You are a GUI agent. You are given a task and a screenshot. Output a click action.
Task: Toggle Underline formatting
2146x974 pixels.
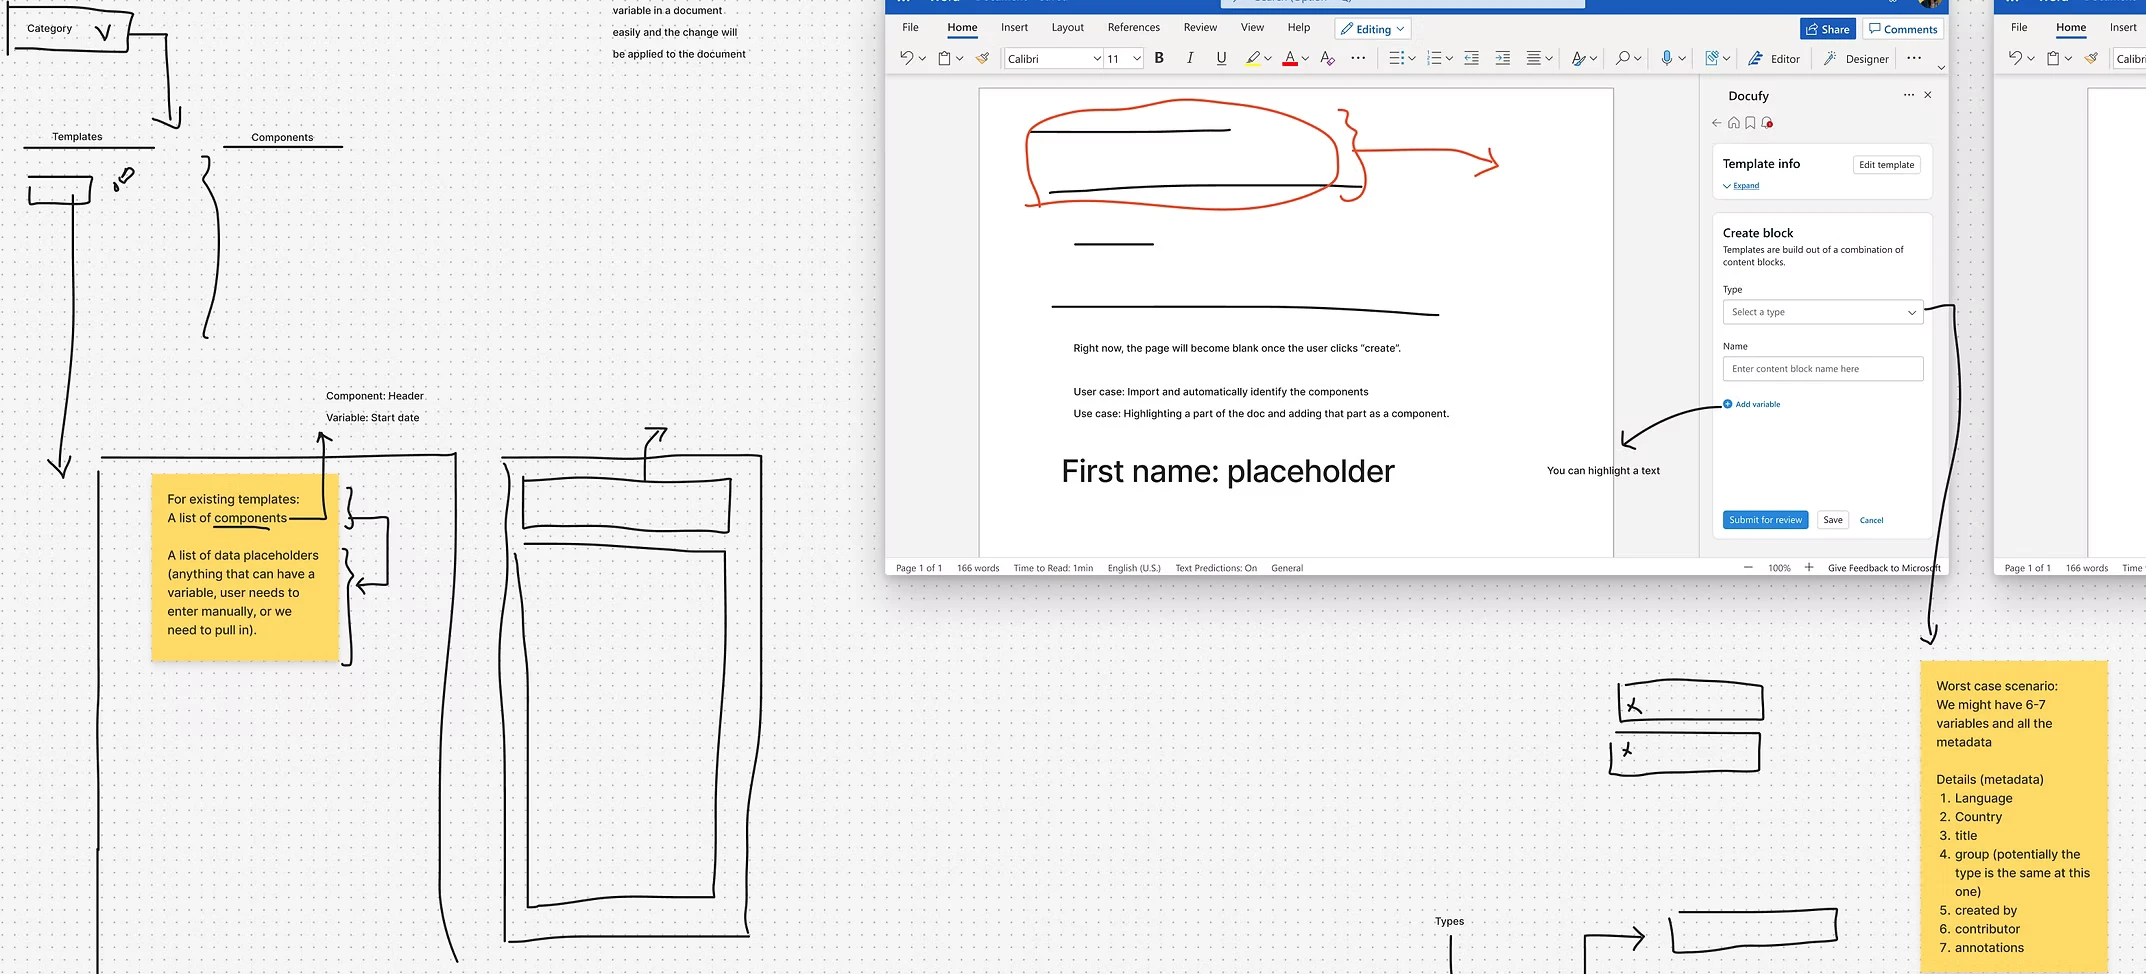coord(1221,58)
